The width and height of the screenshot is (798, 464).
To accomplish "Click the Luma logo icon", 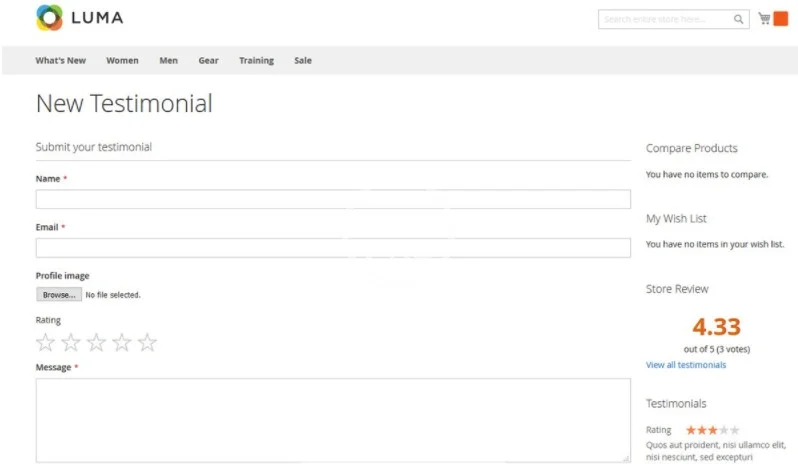I will coord(48,17).
